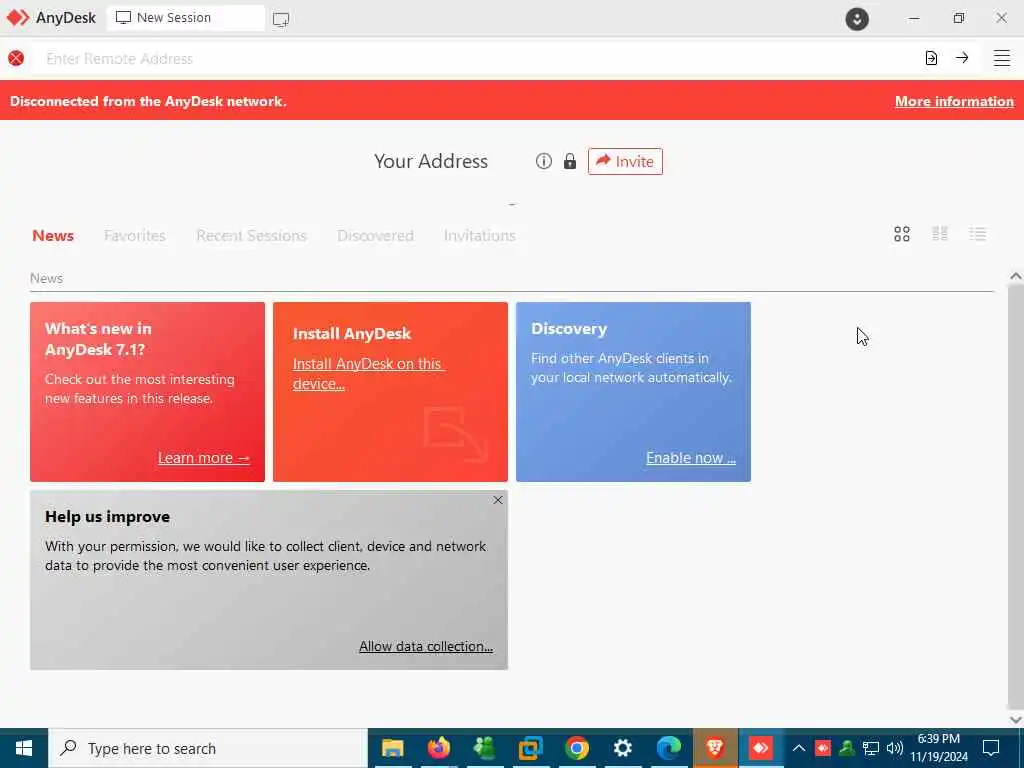
Task: Launch Firefox from the taskbar
Action: click(x=439, y=748)
